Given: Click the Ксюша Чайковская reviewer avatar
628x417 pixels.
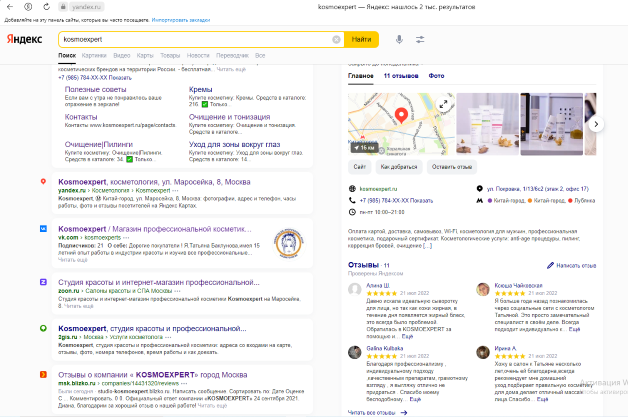Looking at the screenshot, I should [x=483, y=289].
